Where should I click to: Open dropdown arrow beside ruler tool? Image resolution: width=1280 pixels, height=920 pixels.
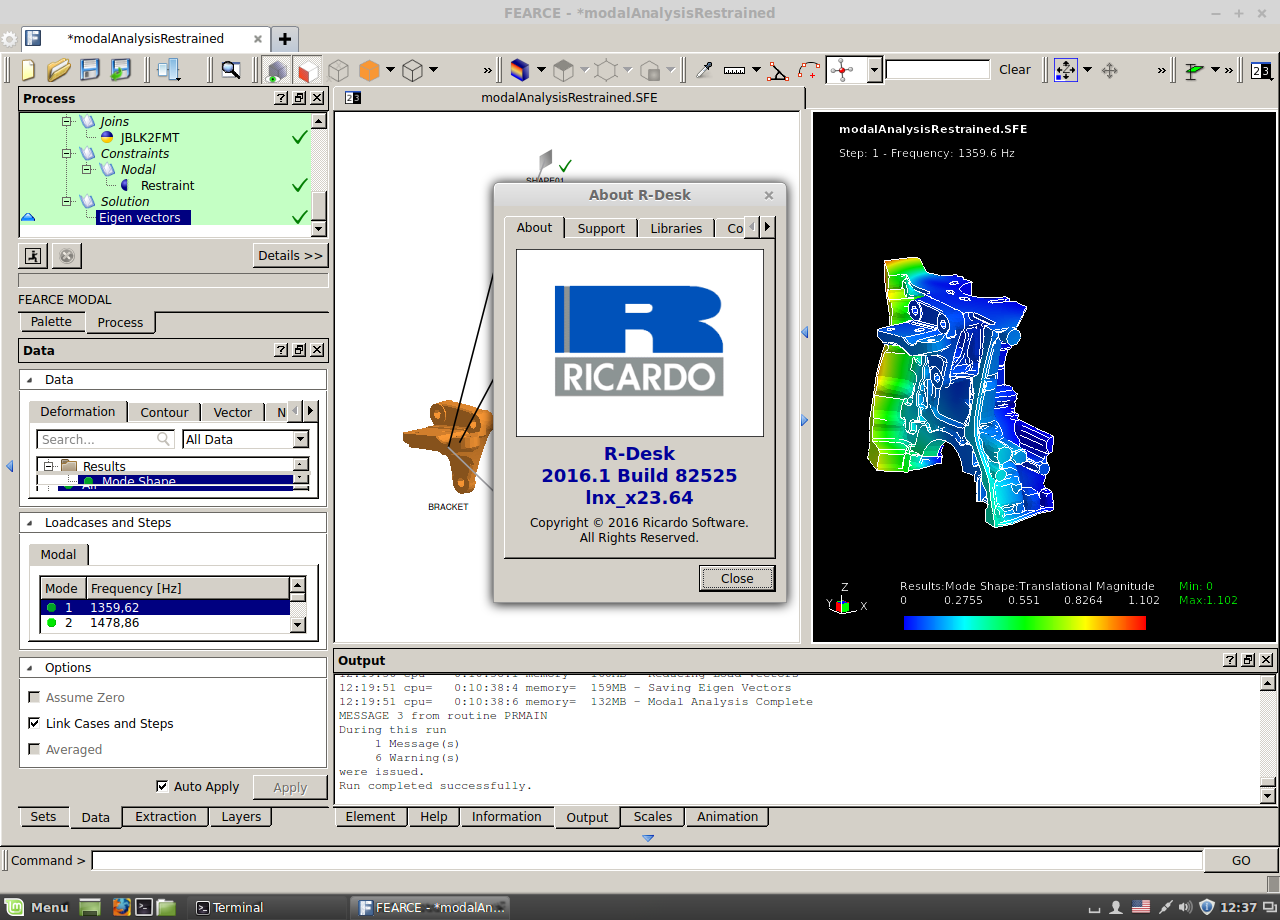click(x=756, y=70)
